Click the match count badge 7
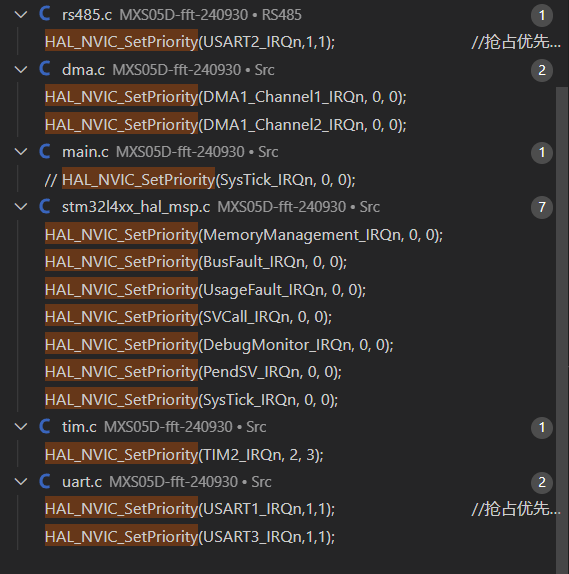 (542, 208)
